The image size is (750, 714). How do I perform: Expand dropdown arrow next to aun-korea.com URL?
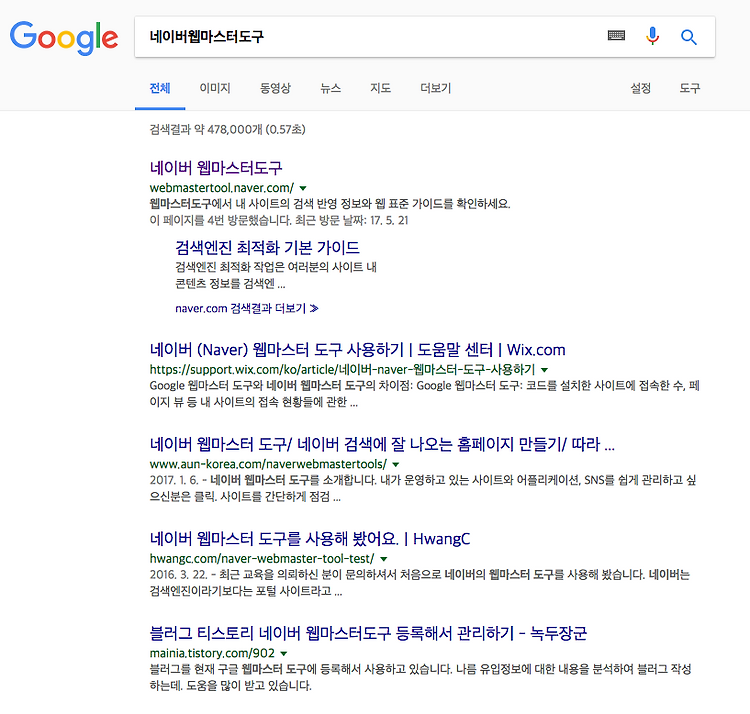[396, 464]
